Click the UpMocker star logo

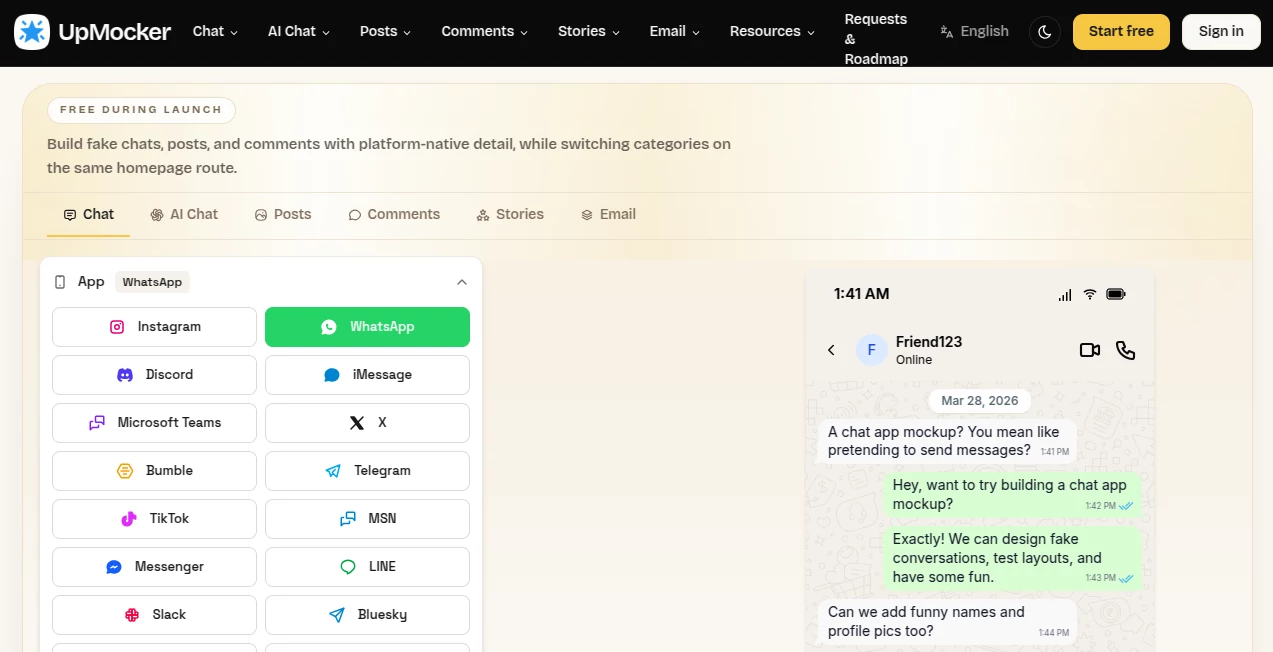click(32, 32)
